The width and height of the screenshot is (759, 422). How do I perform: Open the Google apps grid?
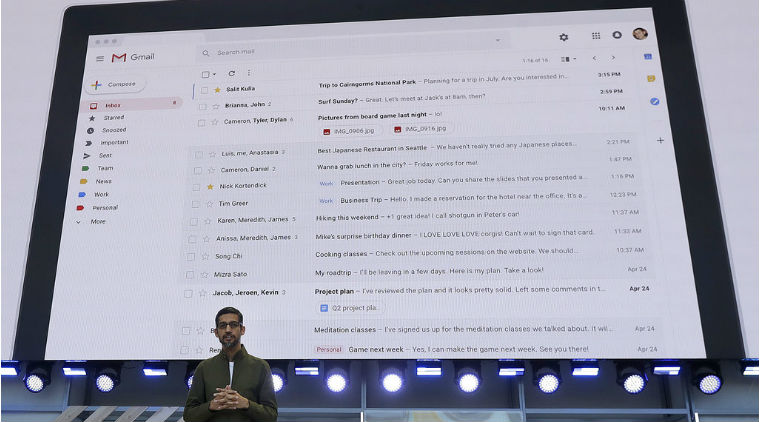click(x=596, y=36)
